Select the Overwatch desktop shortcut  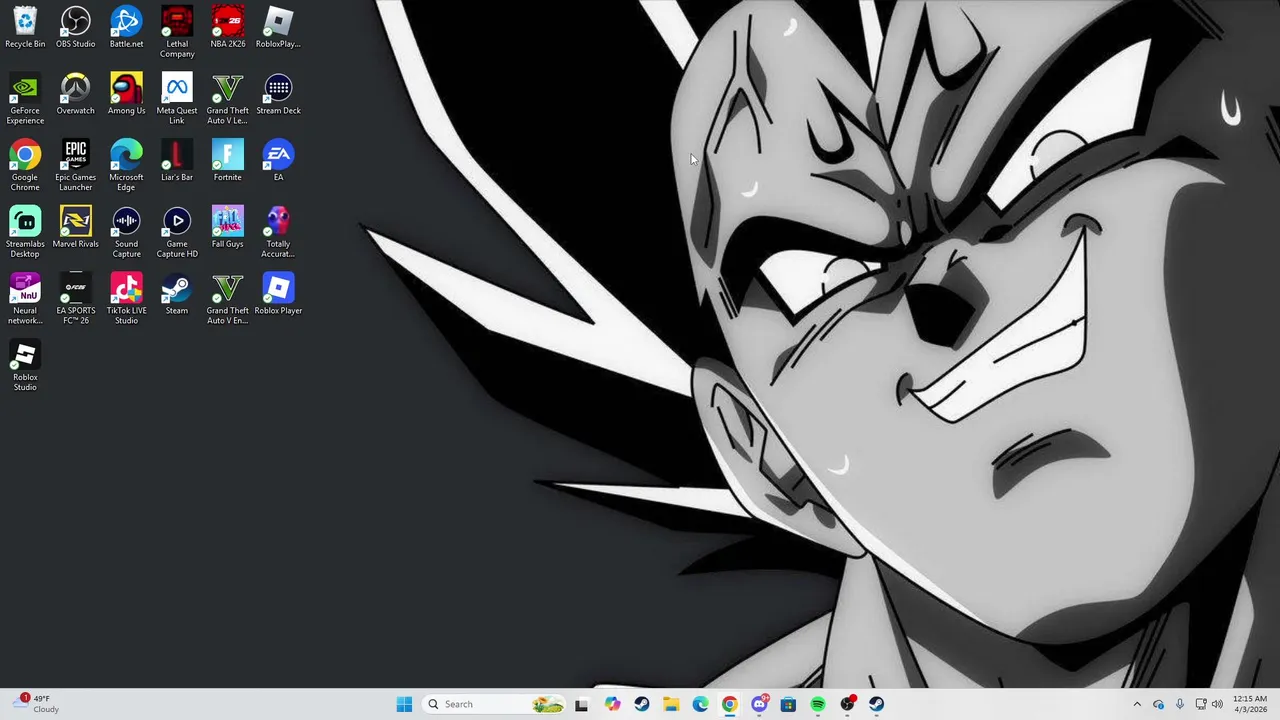coord(76,94)
